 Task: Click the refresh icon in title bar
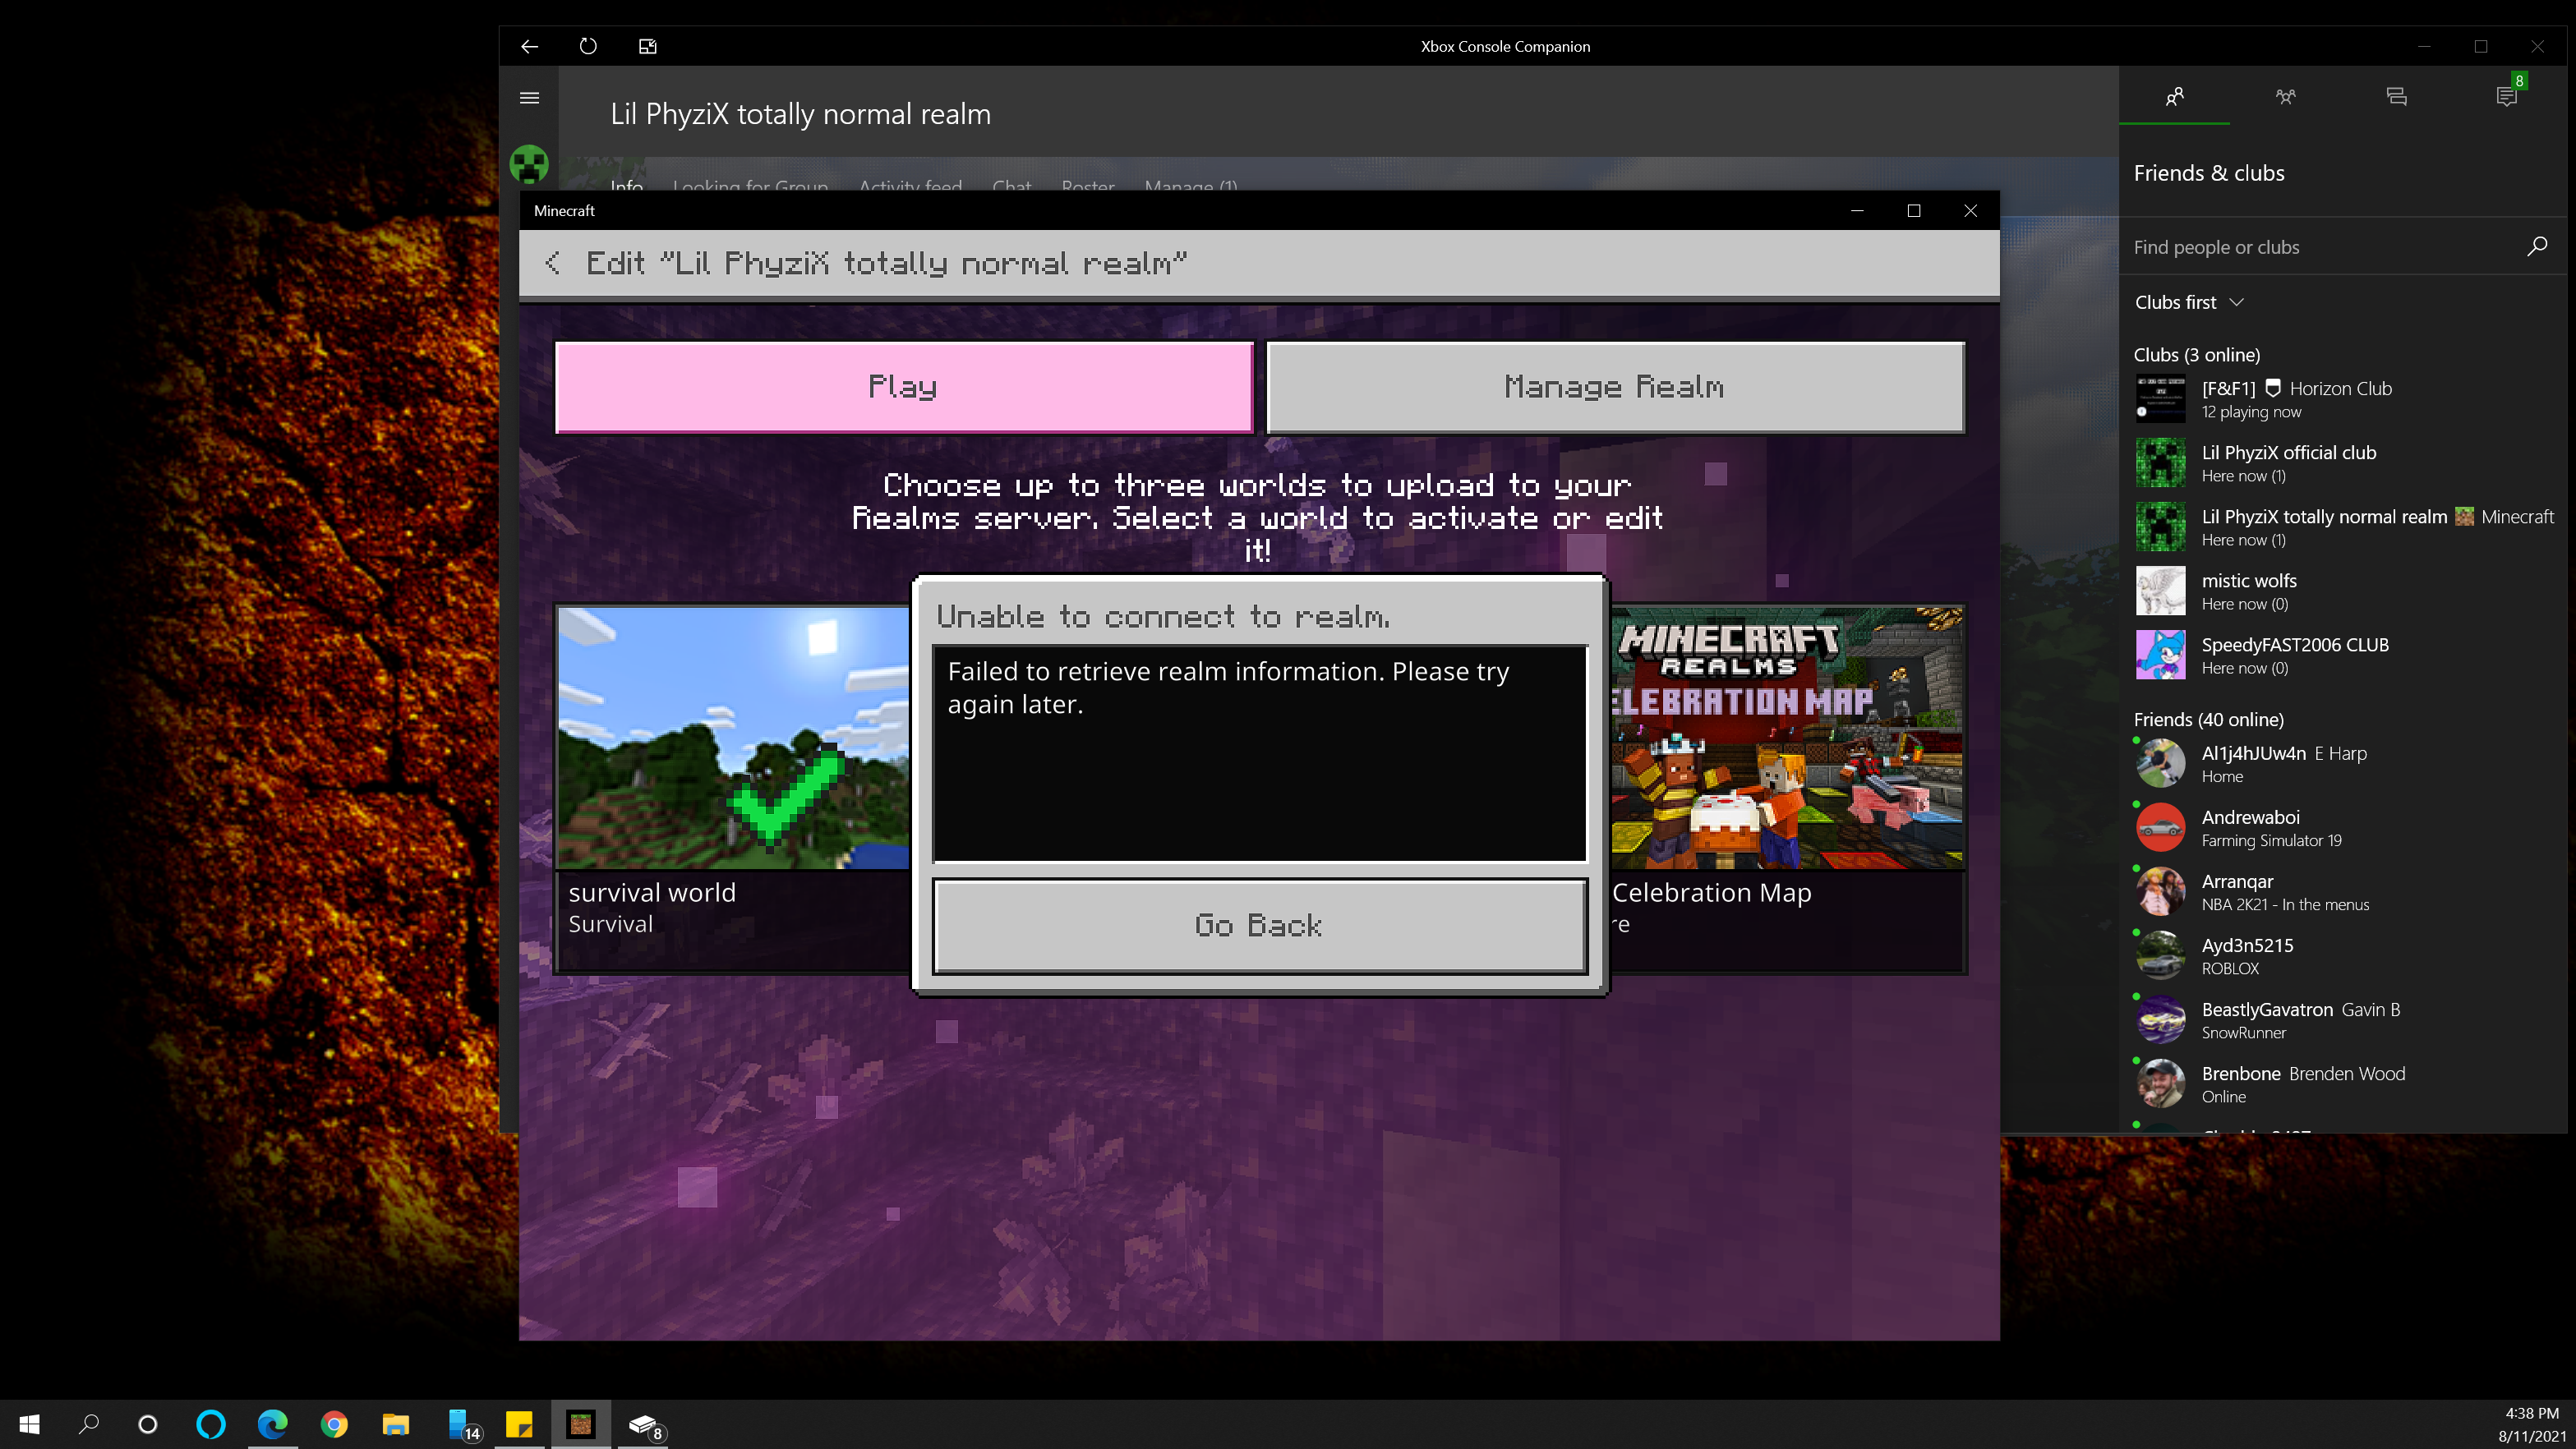(x=588, y=46)
